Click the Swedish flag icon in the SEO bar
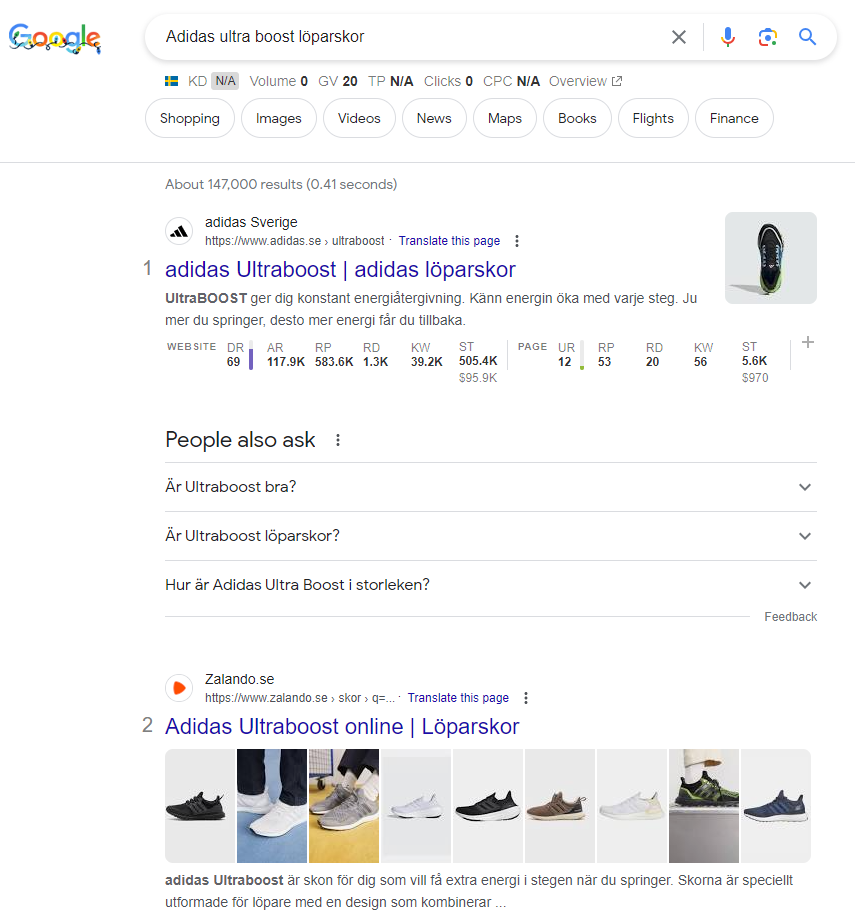This screenshot has width=855, height=915. coord(170,81)
